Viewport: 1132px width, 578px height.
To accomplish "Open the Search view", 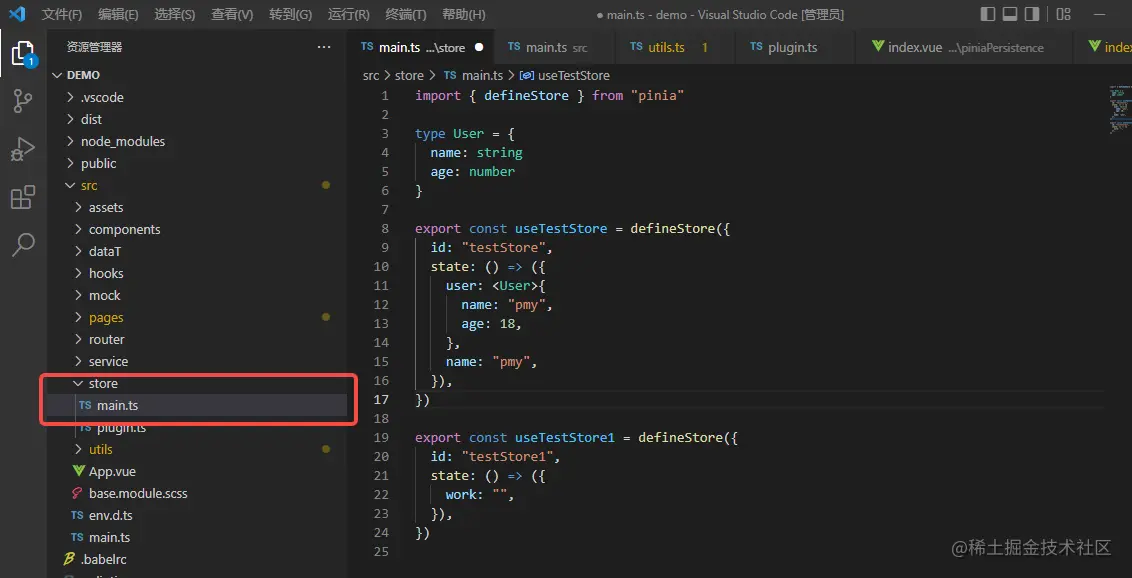I will pos(23,245).
